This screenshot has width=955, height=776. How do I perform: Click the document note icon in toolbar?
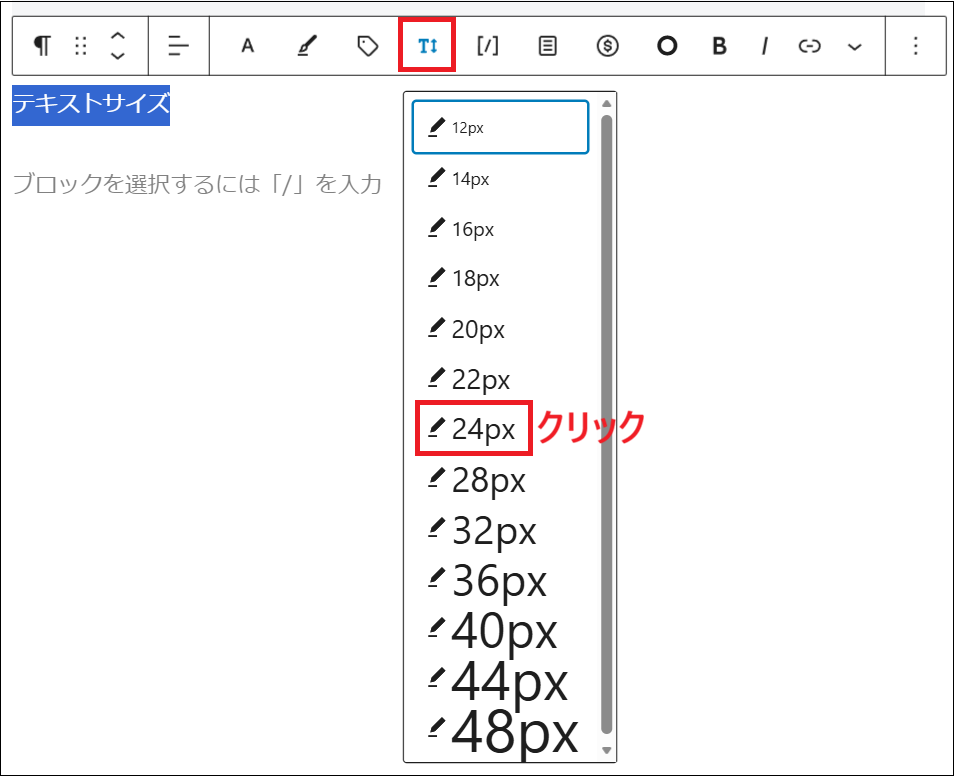click(547, 46)
